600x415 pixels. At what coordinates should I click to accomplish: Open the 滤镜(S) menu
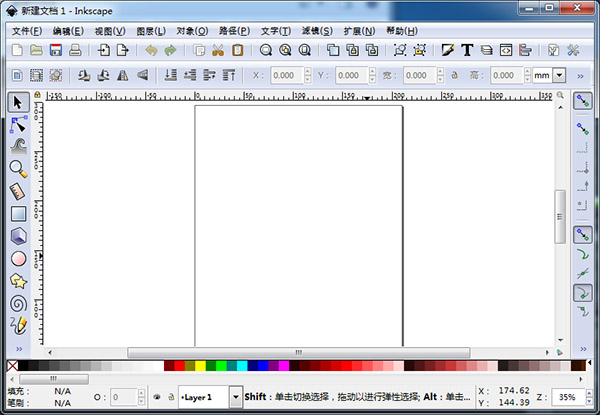pos(317,31)
